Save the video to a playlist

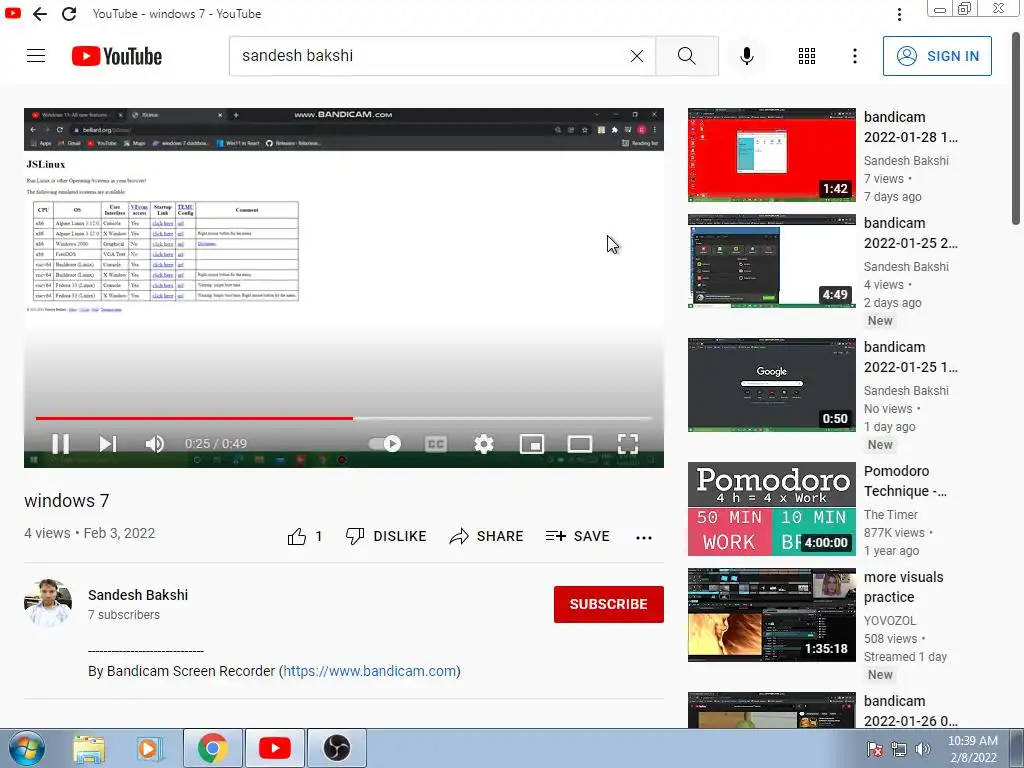click(577, 536)
